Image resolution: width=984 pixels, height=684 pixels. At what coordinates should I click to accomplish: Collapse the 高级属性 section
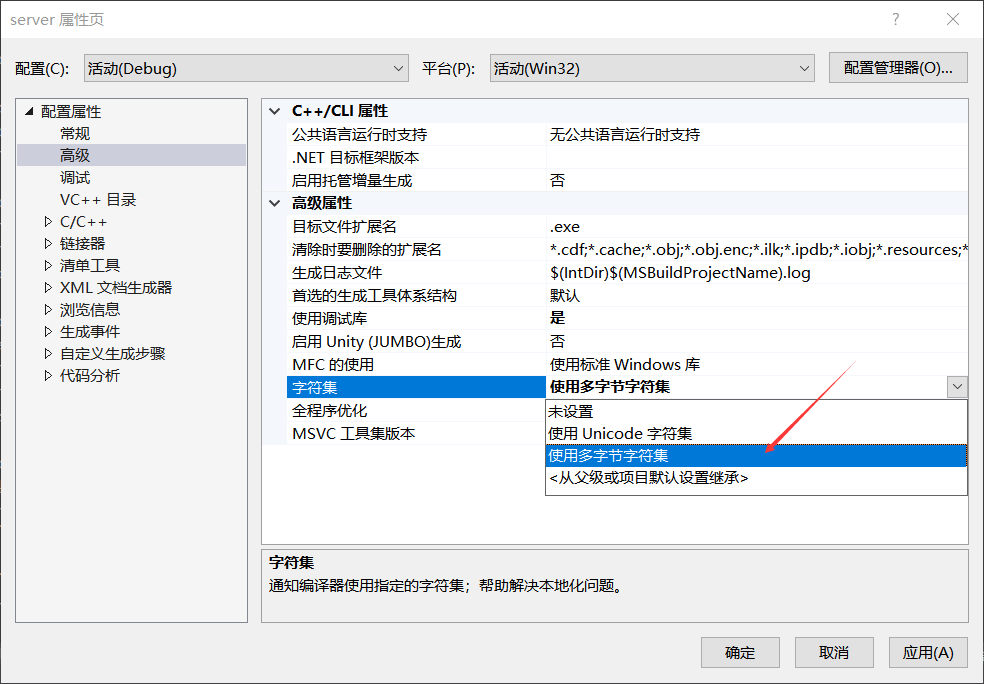point(274,202)
